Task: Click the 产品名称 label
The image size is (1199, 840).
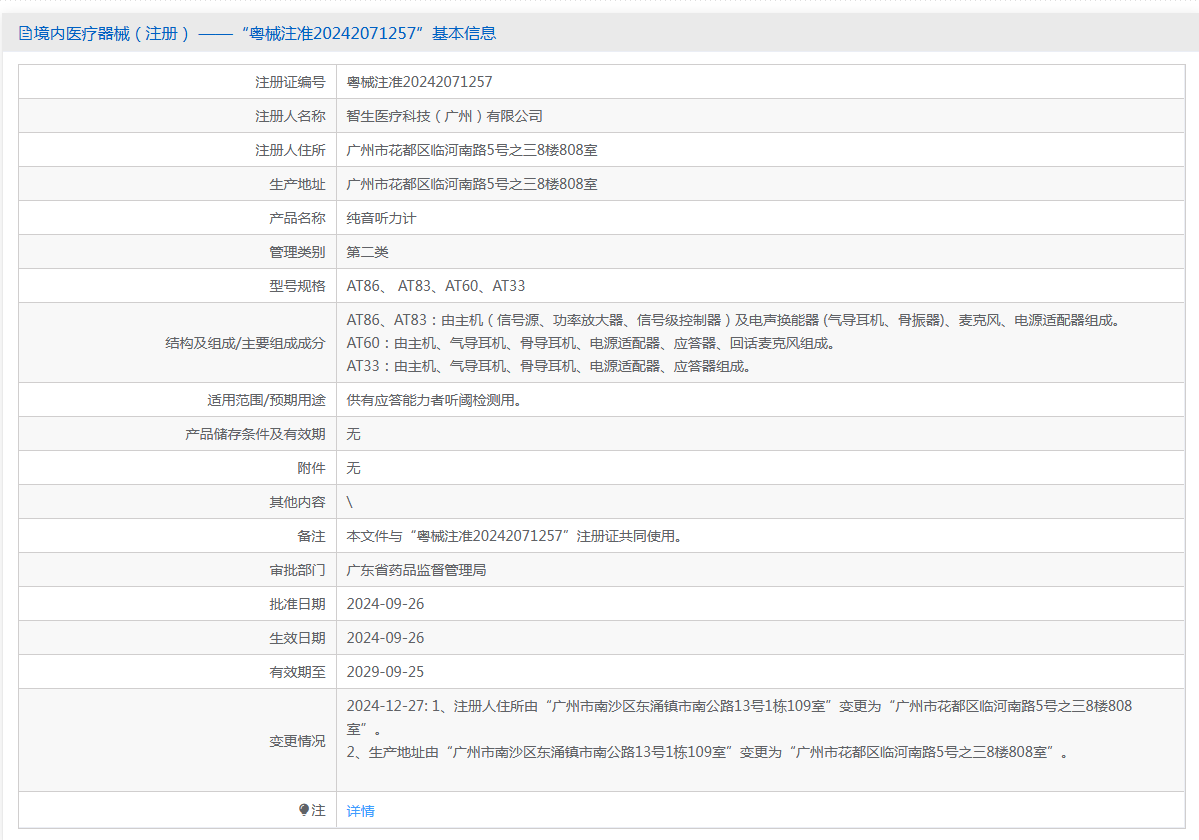Action: 297,219
